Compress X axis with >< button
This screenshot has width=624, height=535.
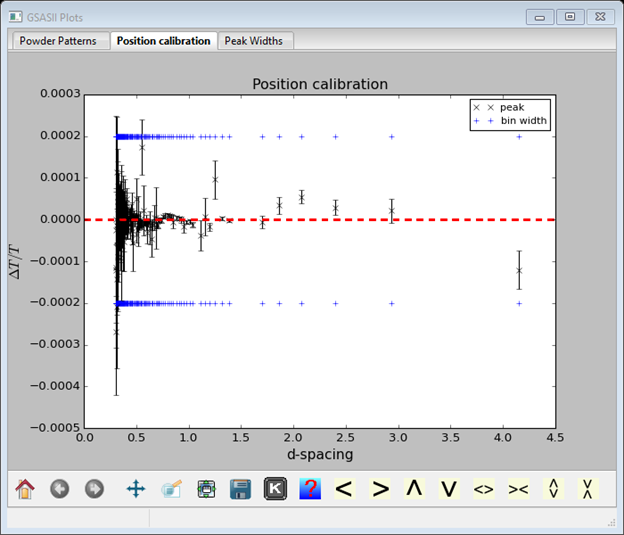click(x=518, y=489)
